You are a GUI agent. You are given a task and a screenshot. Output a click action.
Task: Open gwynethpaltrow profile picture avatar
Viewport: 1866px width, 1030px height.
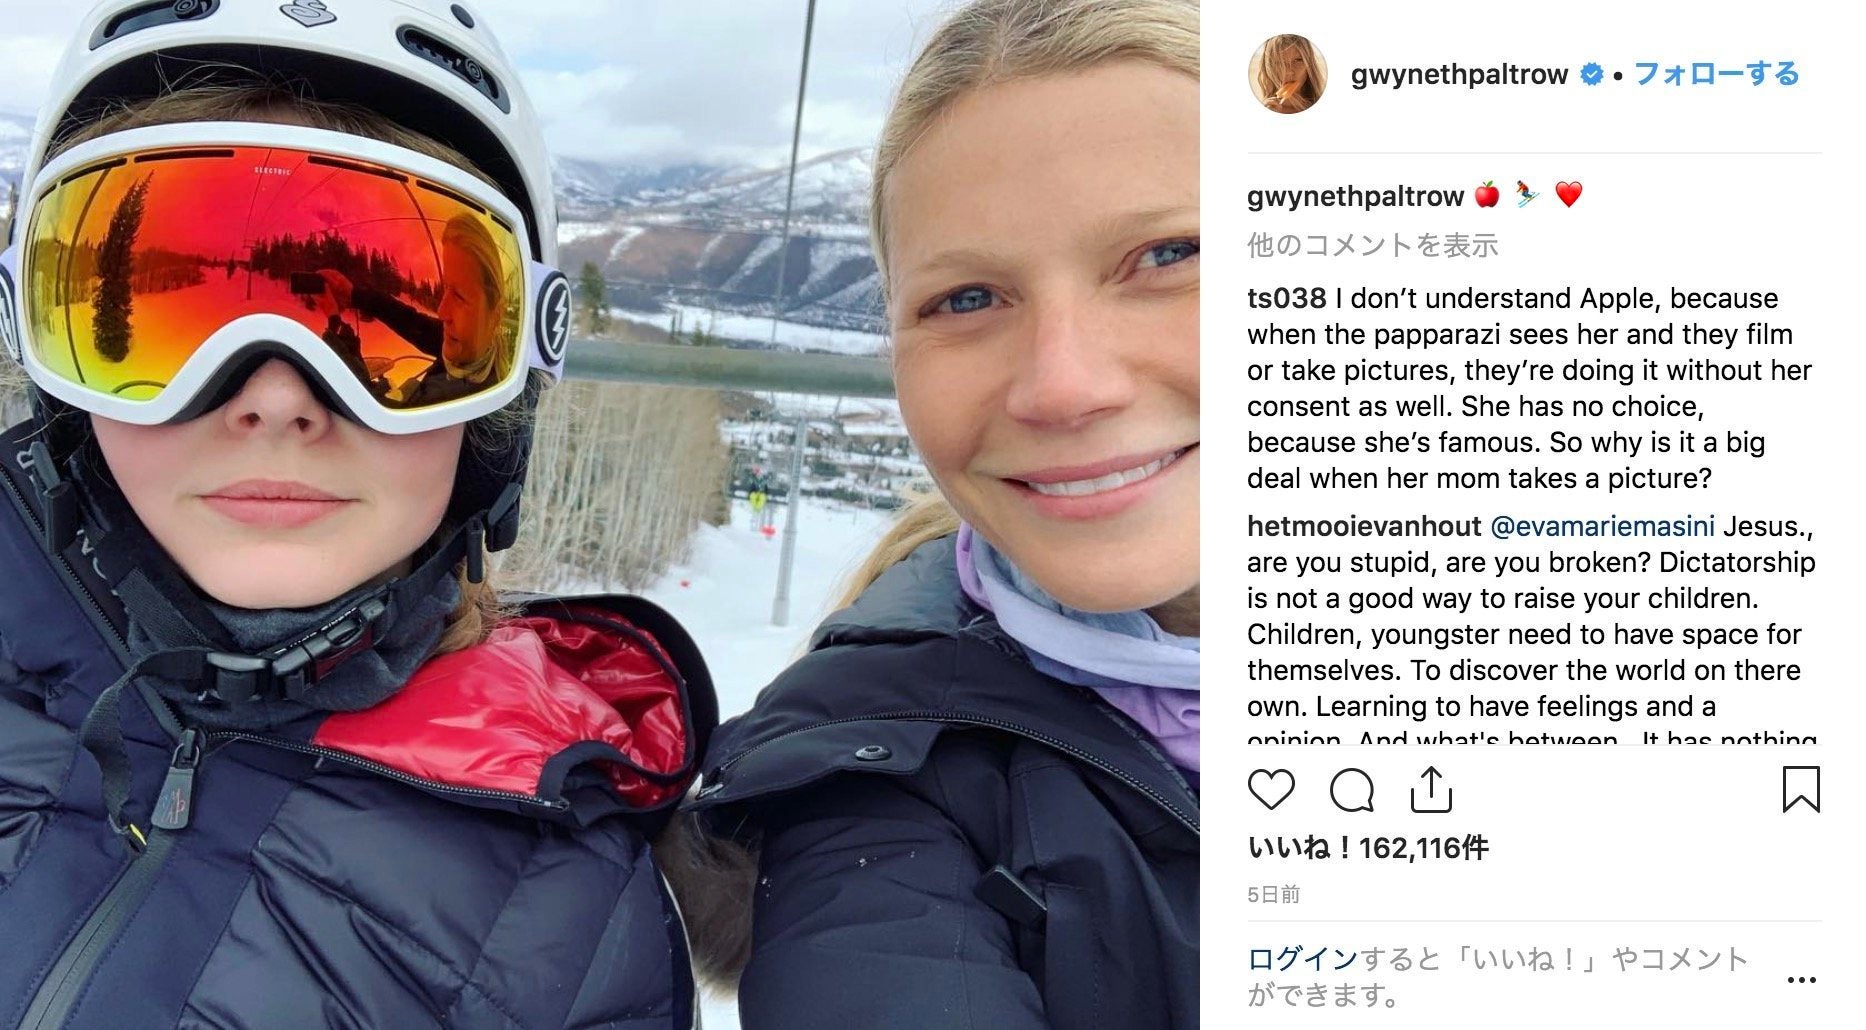click(1287, 74)
